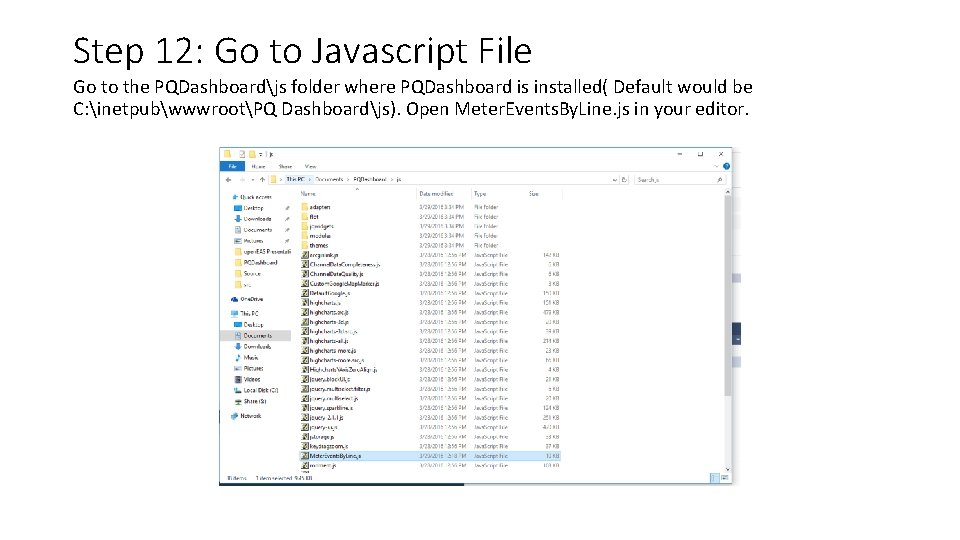Select the flot folder icon
The height and width of the screenshot is (540, 960).
pyautogui.click(x=304, y=216)
